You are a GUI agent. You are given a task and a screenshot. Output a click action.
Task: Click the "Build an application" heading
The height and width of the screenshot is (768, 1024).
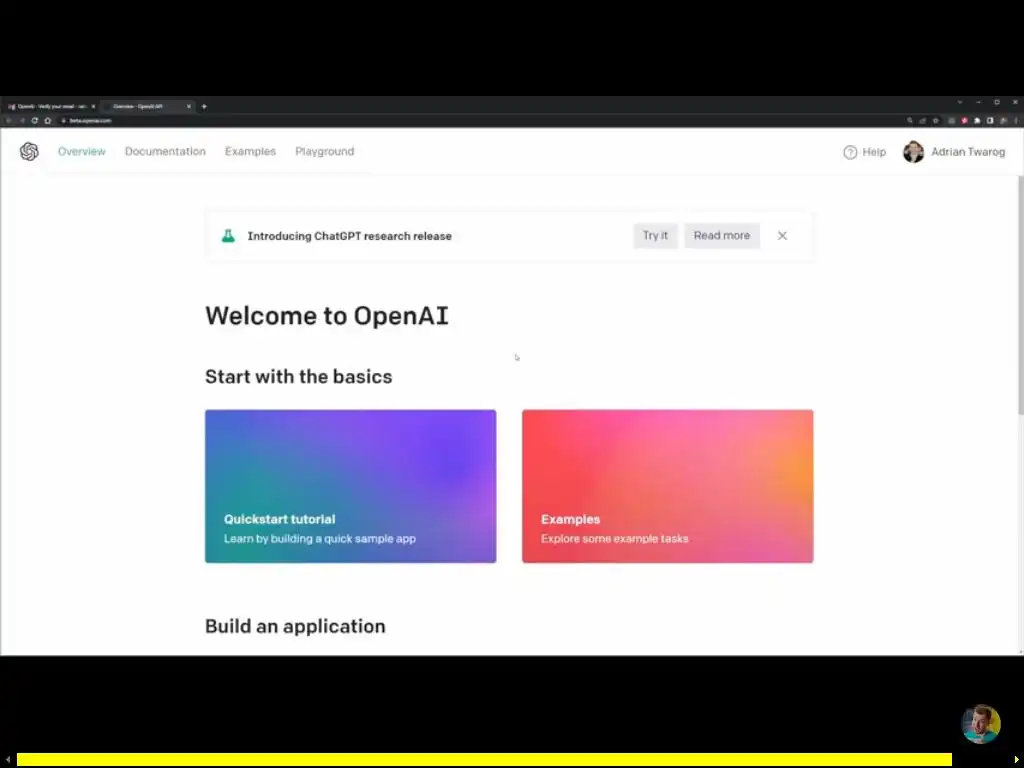[x=295, y=626]
